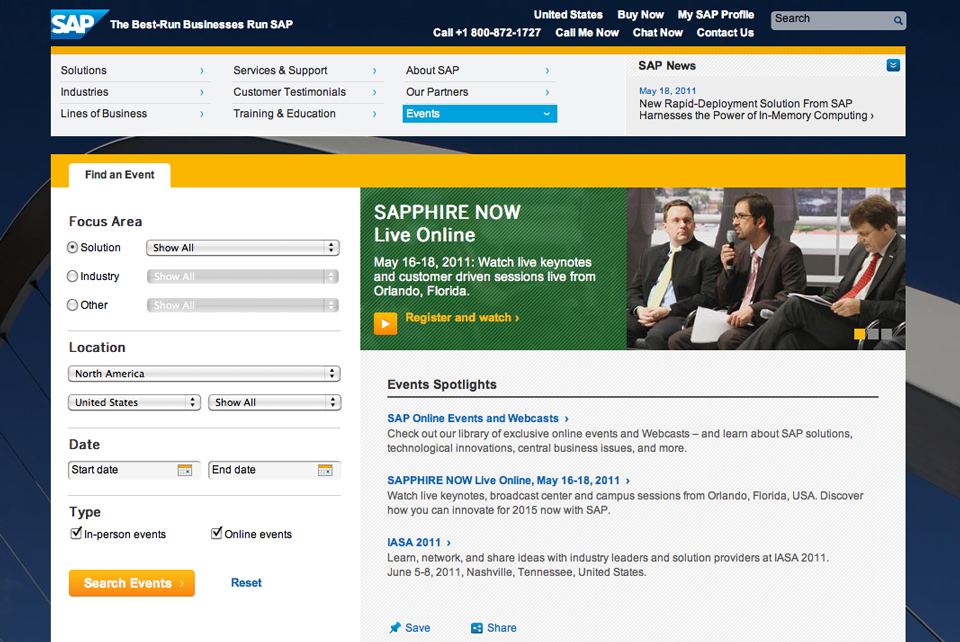The height and width of the screenshot is (642, 960).
Task: Click the SAP logo
Action: coord(80,24)
